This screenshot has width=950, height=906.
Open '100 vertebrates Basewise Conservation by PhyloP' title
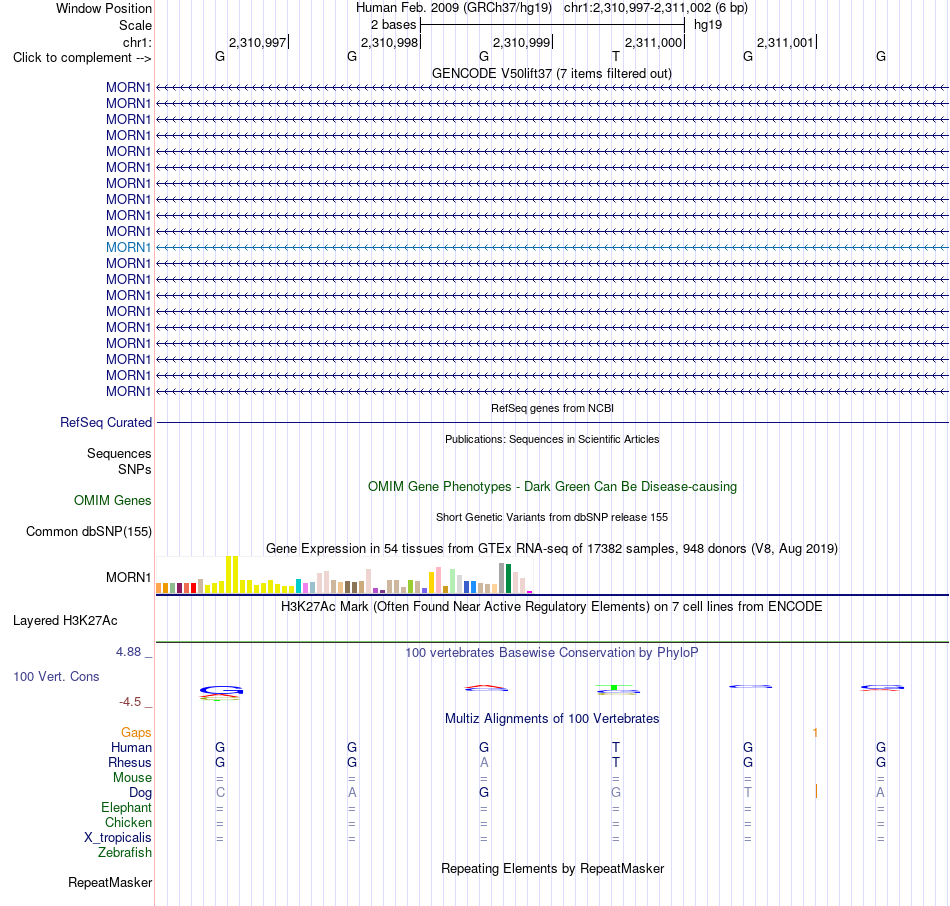[552, 653]
